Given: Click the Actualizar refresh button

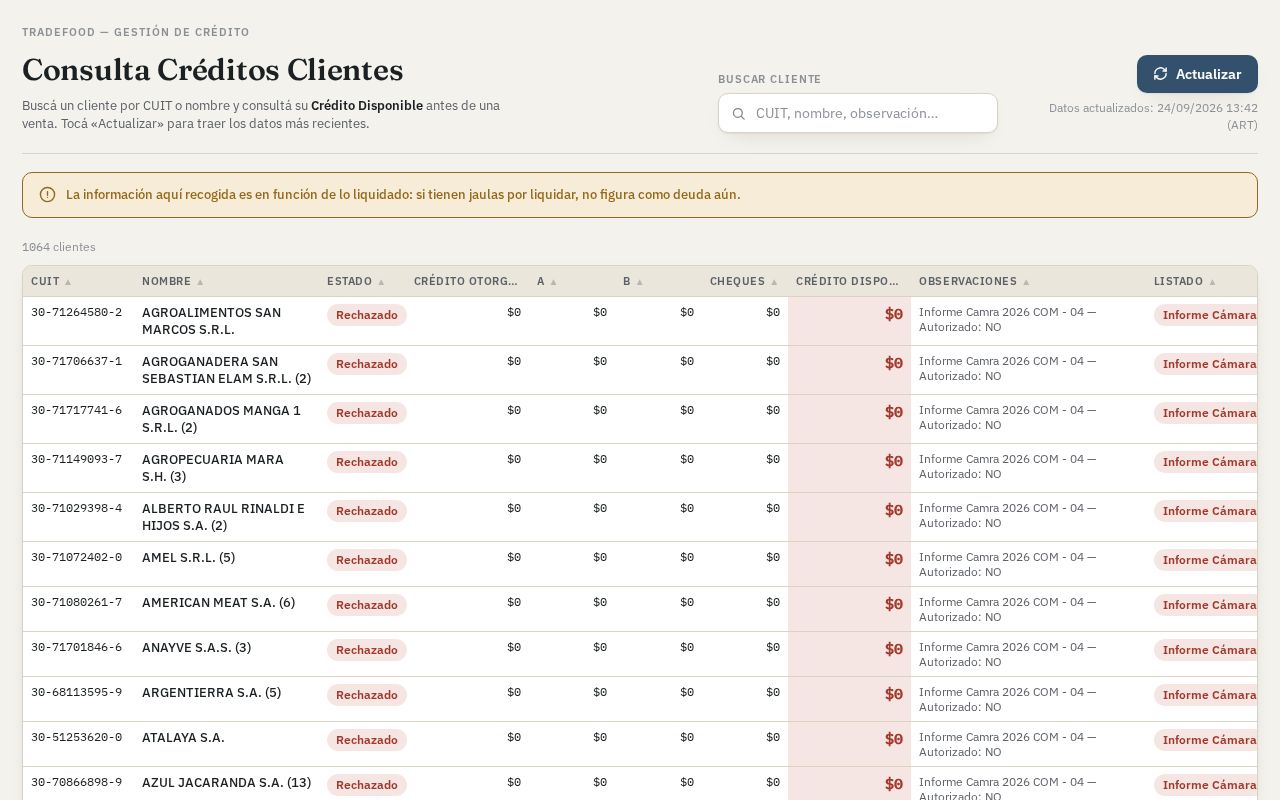Looking at the screenshot, I should [x=1197, y=74].
